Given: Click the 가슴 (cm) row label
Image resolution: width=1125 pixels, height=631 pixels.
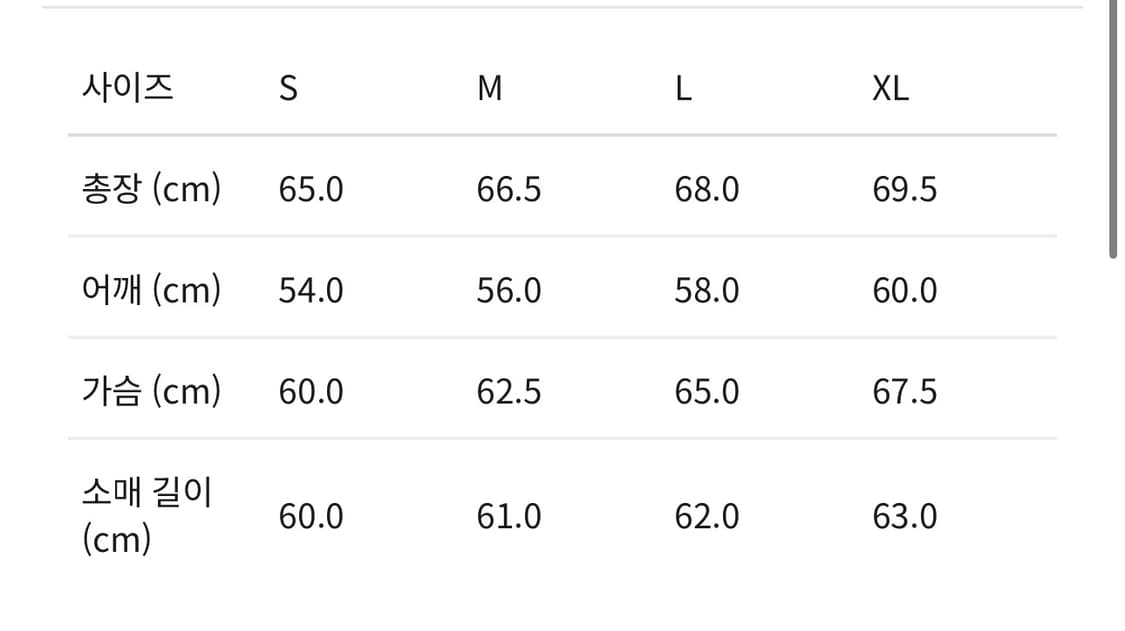Looking at the screenshot, I should (151, 391).
